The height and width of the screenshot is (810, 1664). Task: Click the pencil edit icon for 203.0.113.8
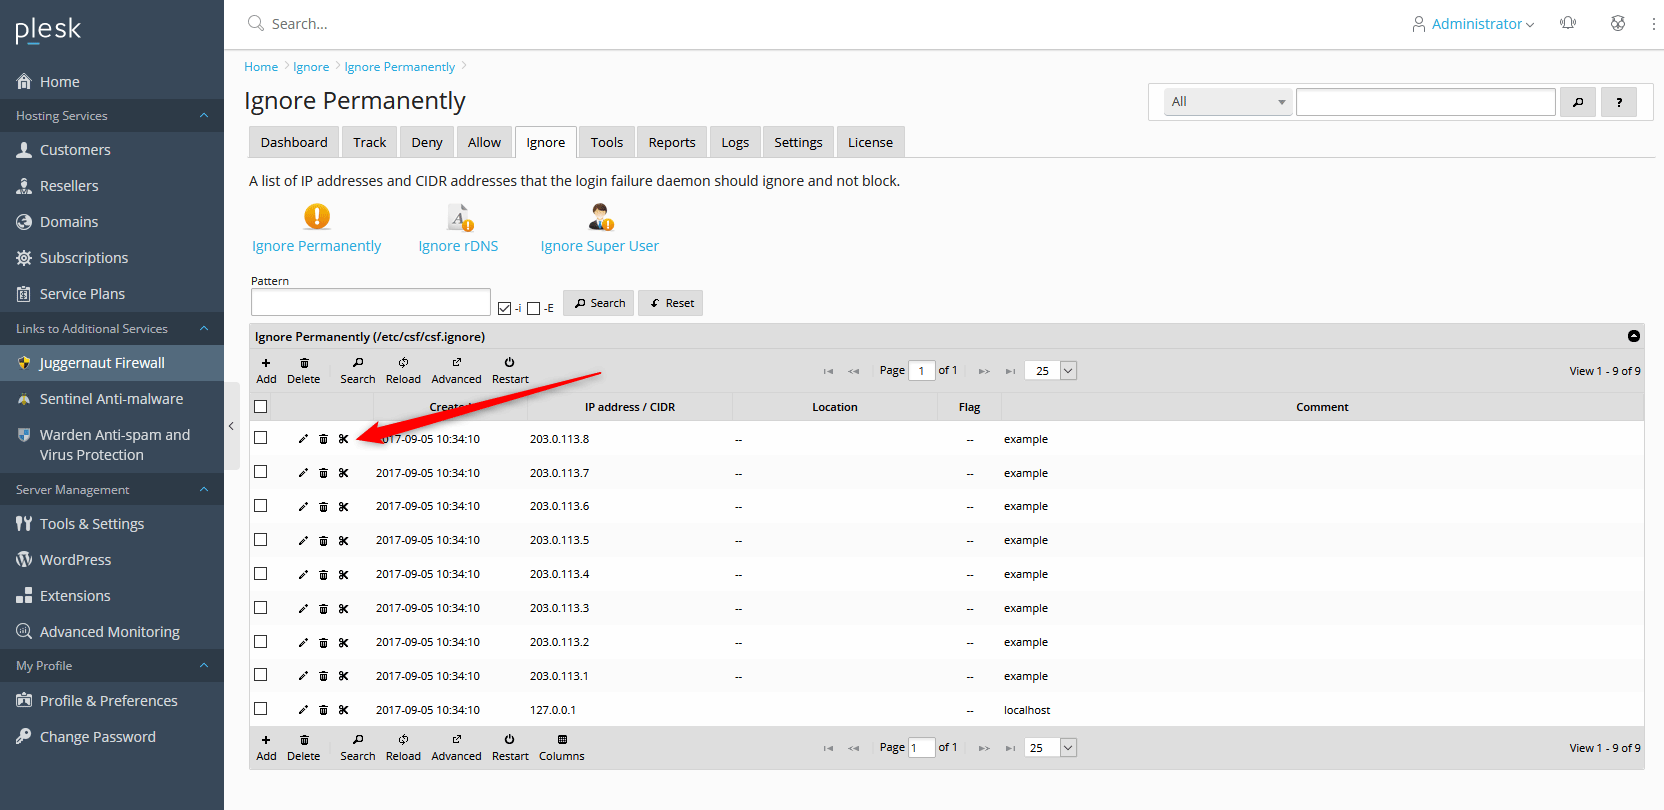(303, 439)
